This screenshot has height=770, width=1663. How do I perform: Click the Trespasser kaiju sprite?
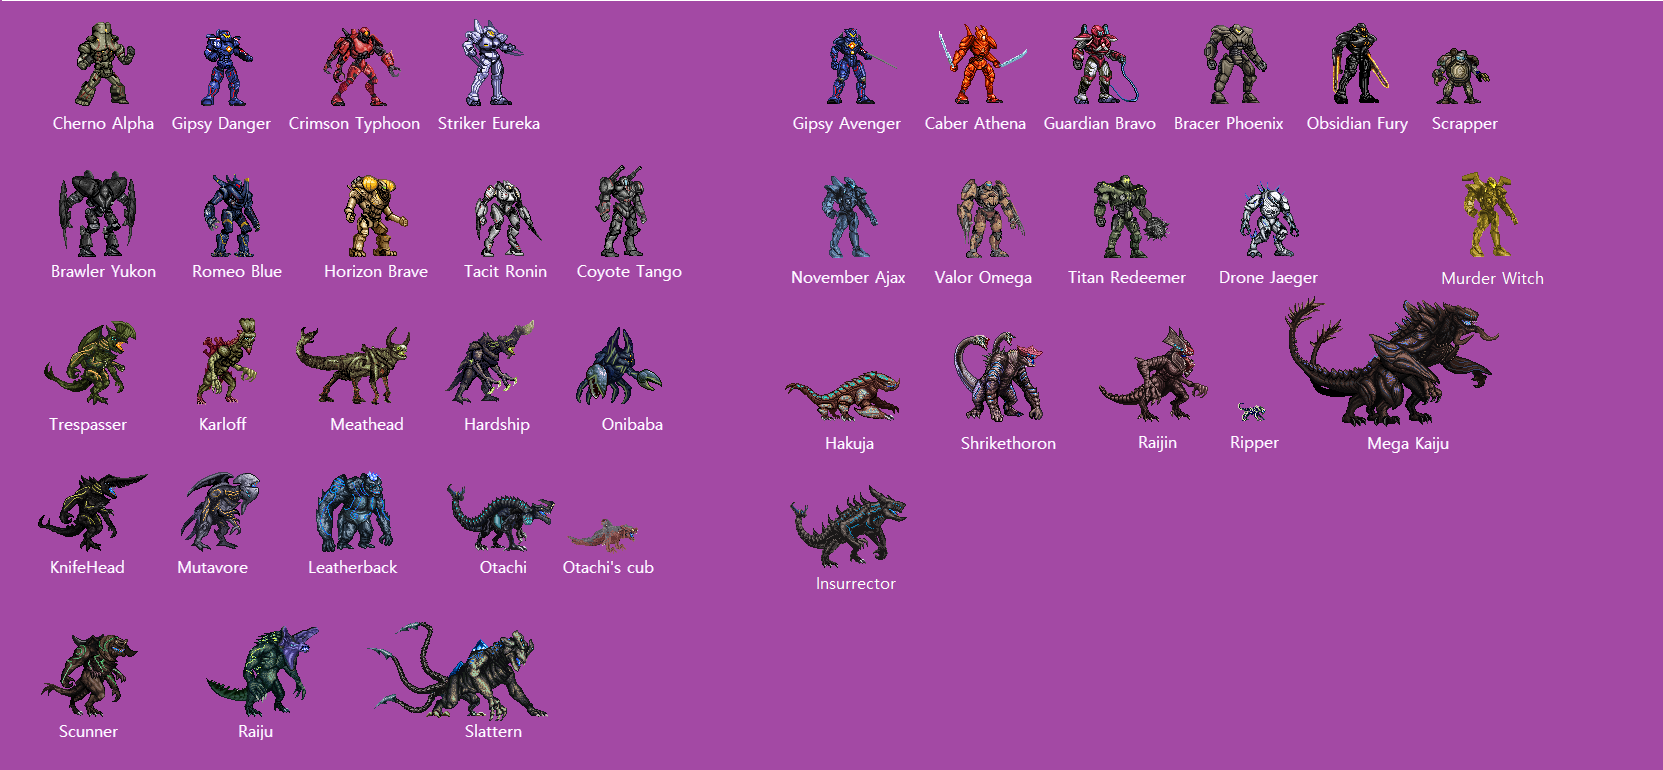pyautogui.click(x=91, y=363)
